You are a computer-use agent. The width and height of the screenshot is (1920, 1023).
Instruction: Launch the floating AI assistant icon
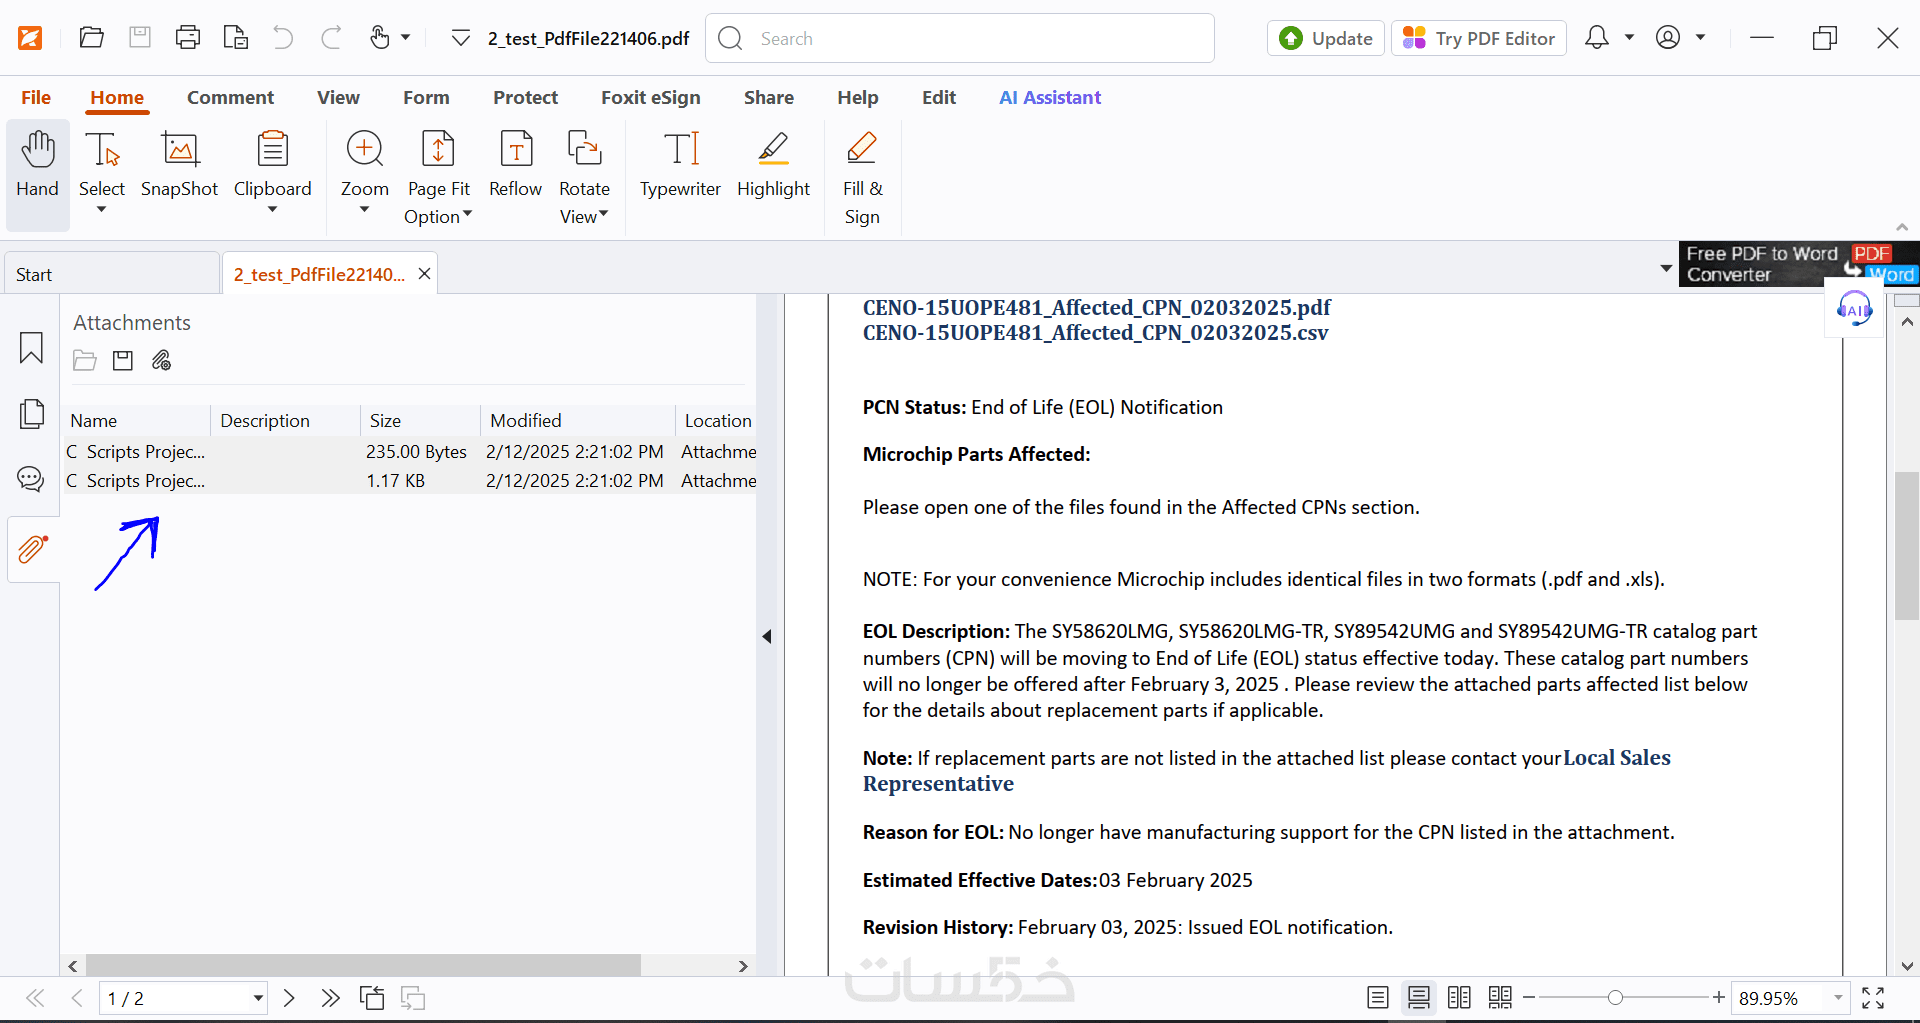click(x=1854, y=309)
